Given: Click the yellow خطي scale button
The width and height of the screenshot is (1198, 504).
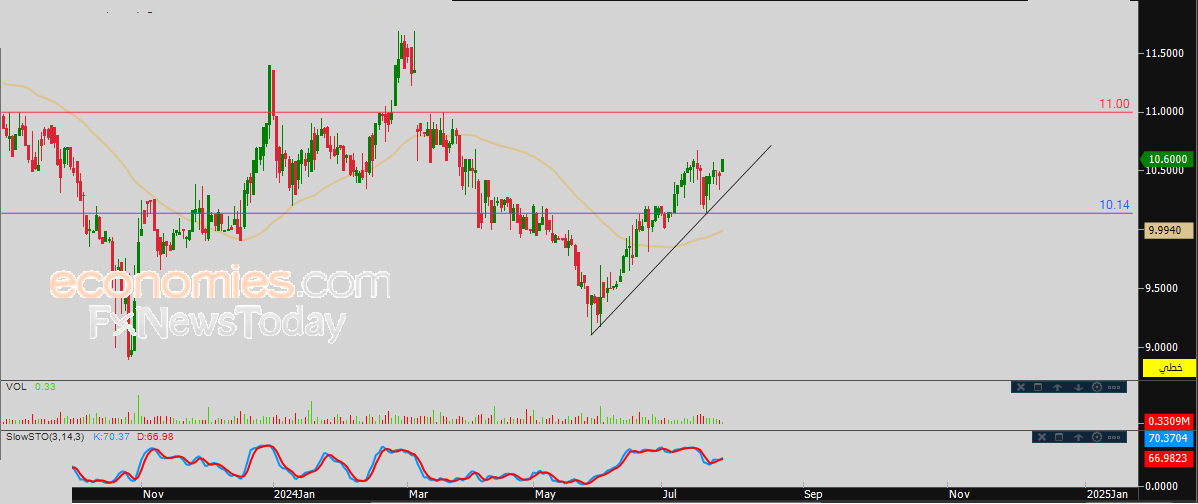Looking at the screenshot, I should (1168, 367).
